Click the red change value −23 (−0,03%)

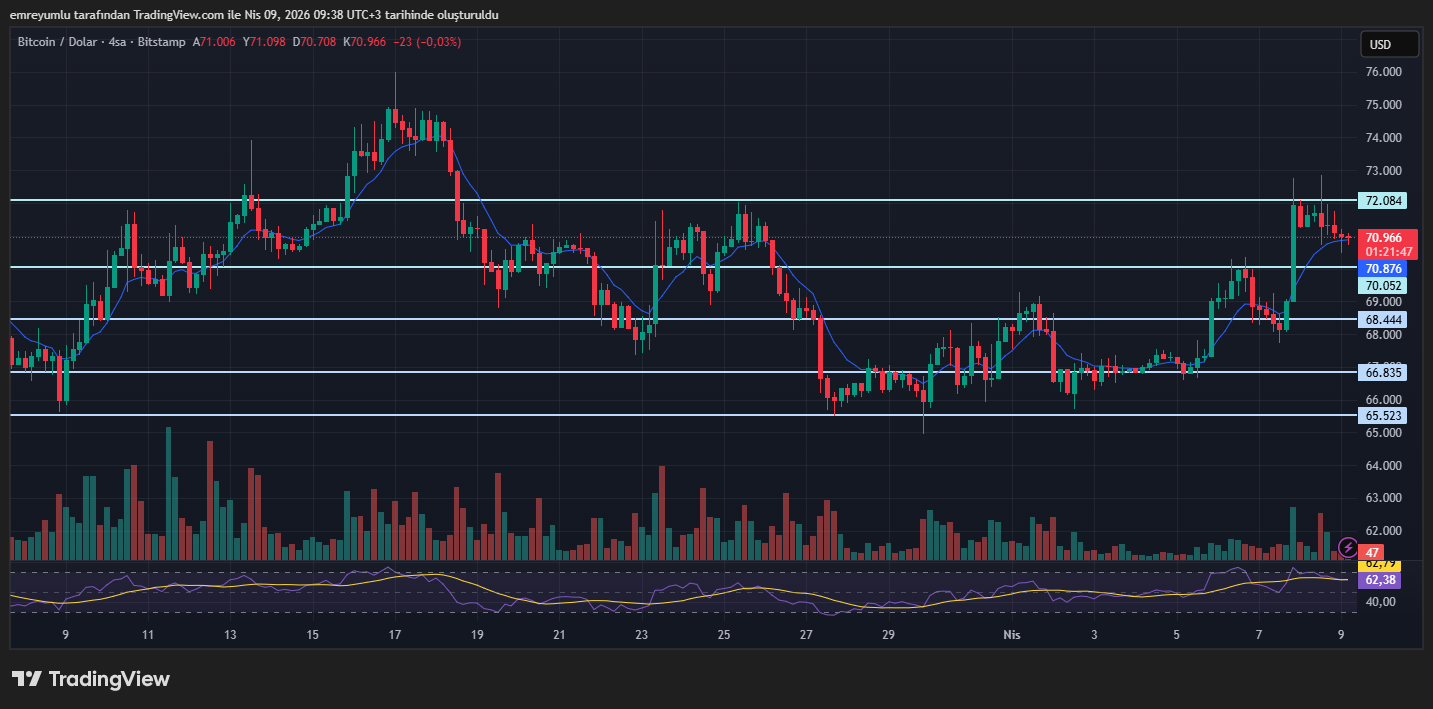point(426,42)
